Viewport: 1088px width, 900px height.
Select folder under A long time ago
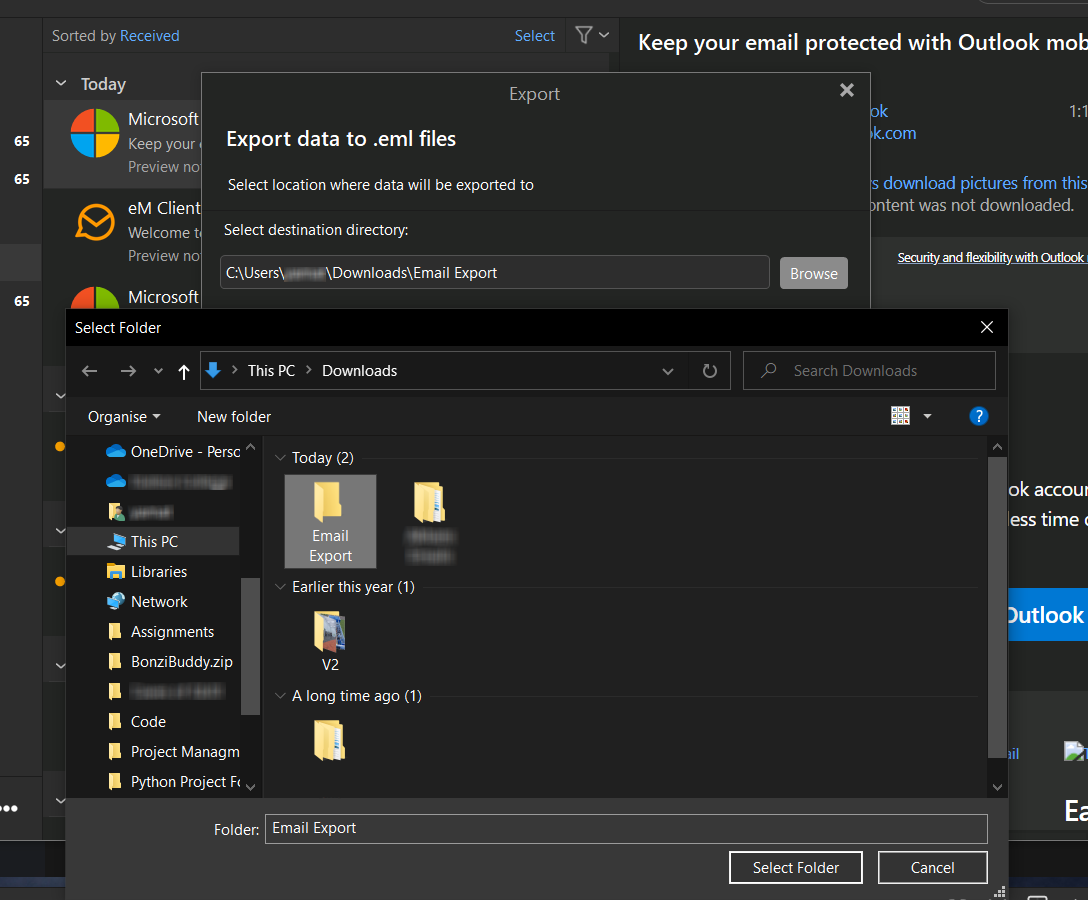pos(329,740)
